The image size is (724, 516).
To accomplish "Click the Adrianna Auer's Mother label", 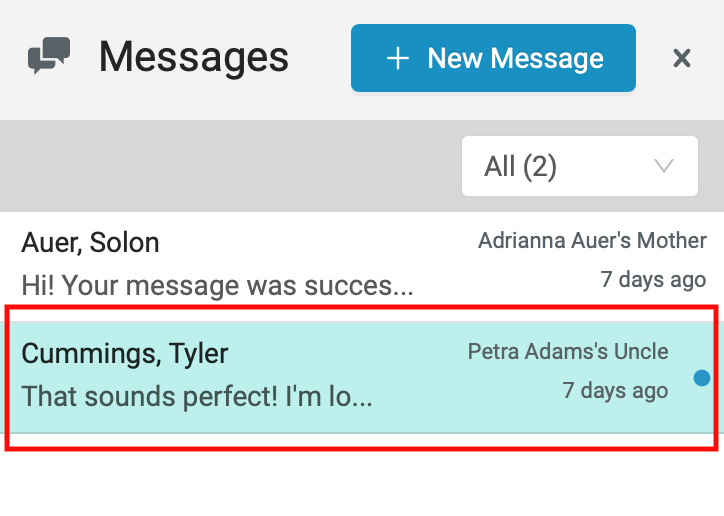I will point(592,240).
